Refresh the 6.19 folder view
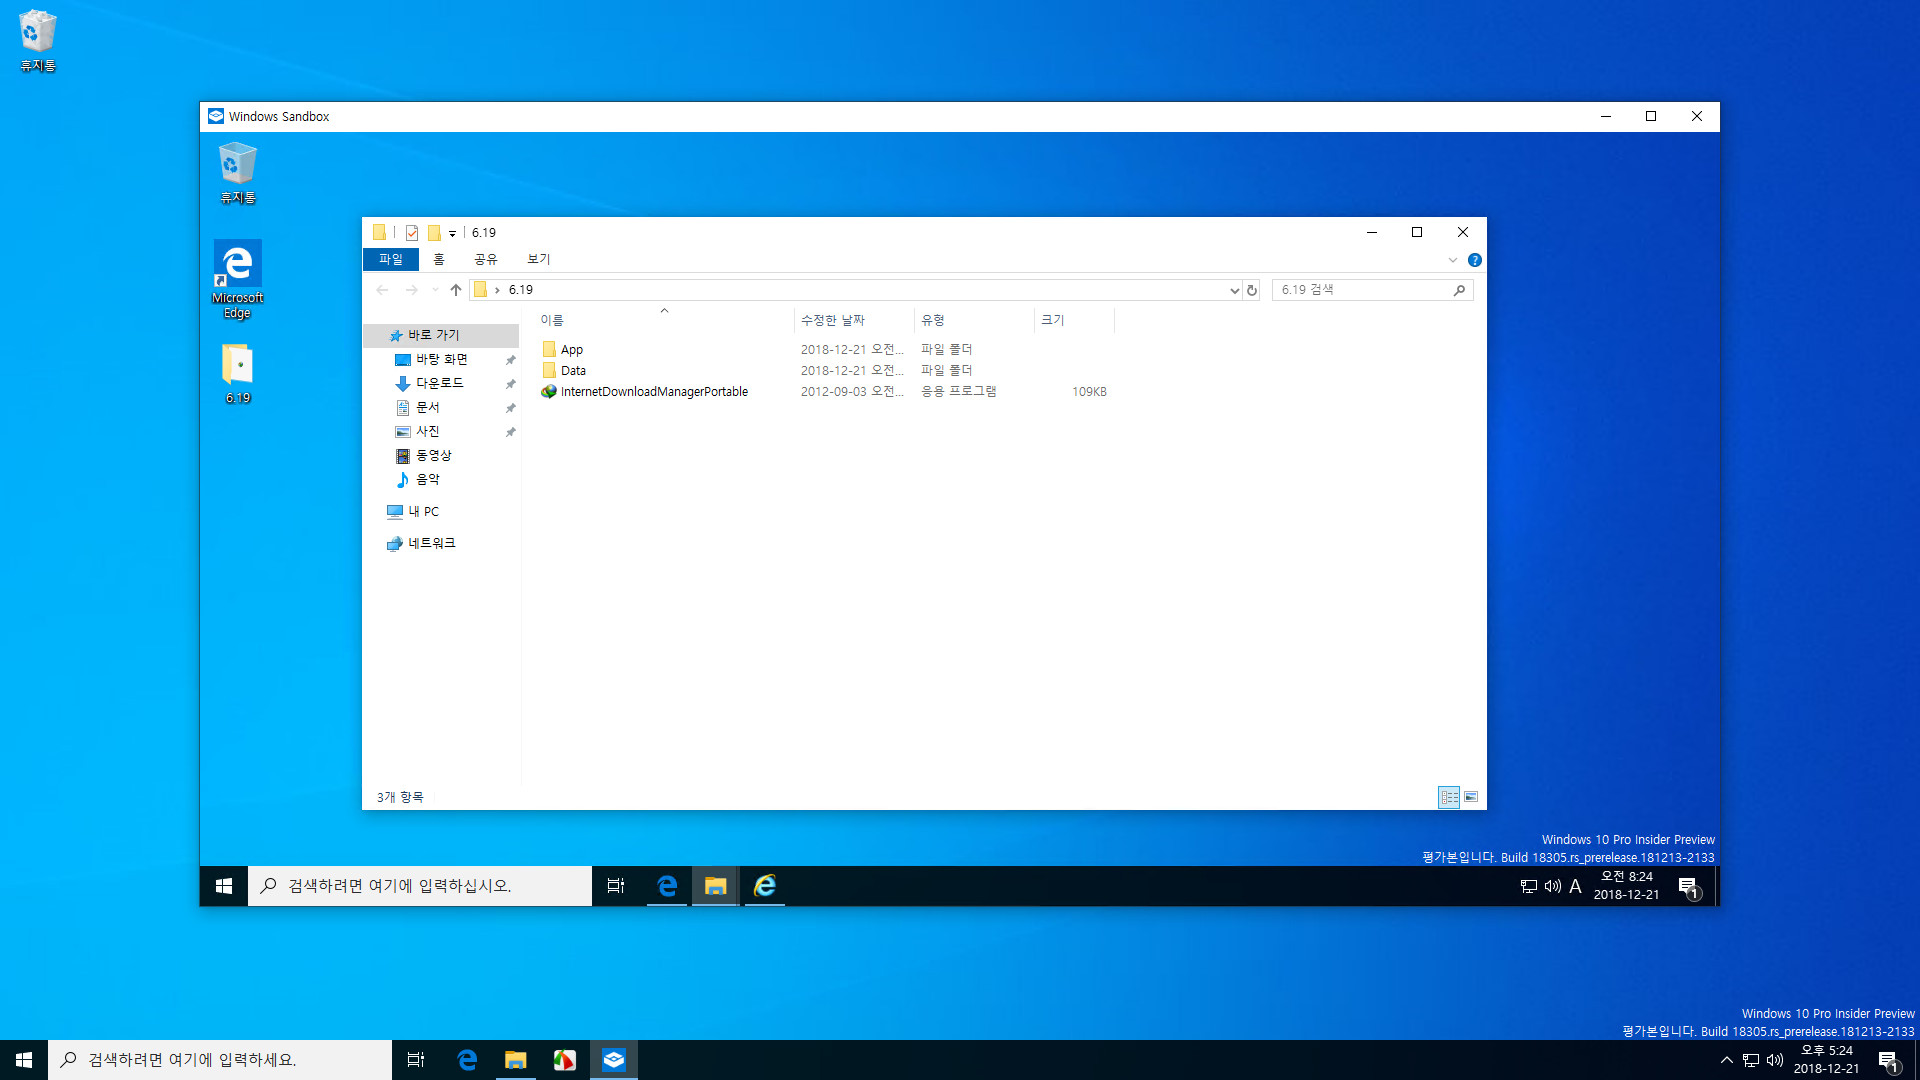Viewport: 1920px width, 1080px height. pyautogui.click(x=1252, y=290)
